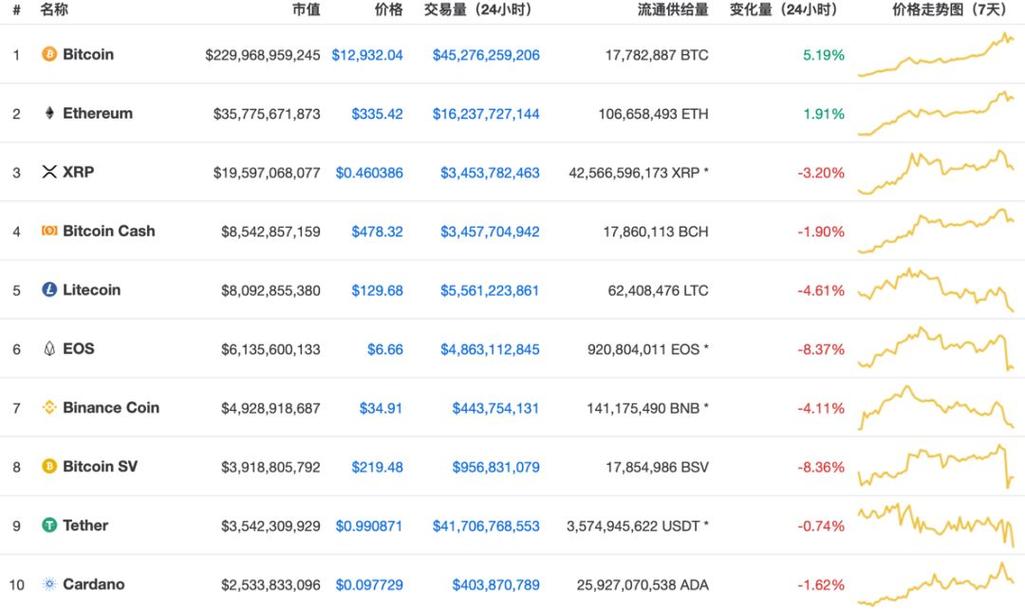Click Cardano volume $403,870,789
Viewport: 1025px width, 611px height.
pos(496,584)
